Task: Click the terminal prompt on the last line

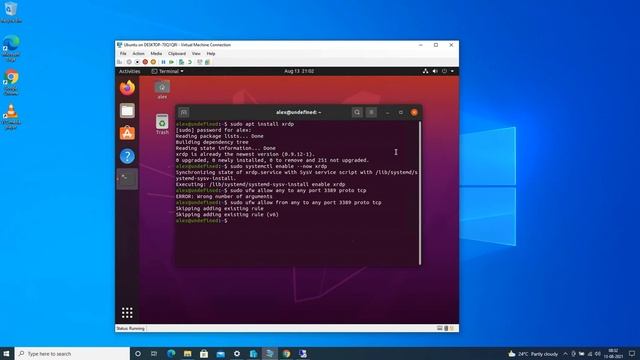Action: pyautogui.click(x=202, y=220)
